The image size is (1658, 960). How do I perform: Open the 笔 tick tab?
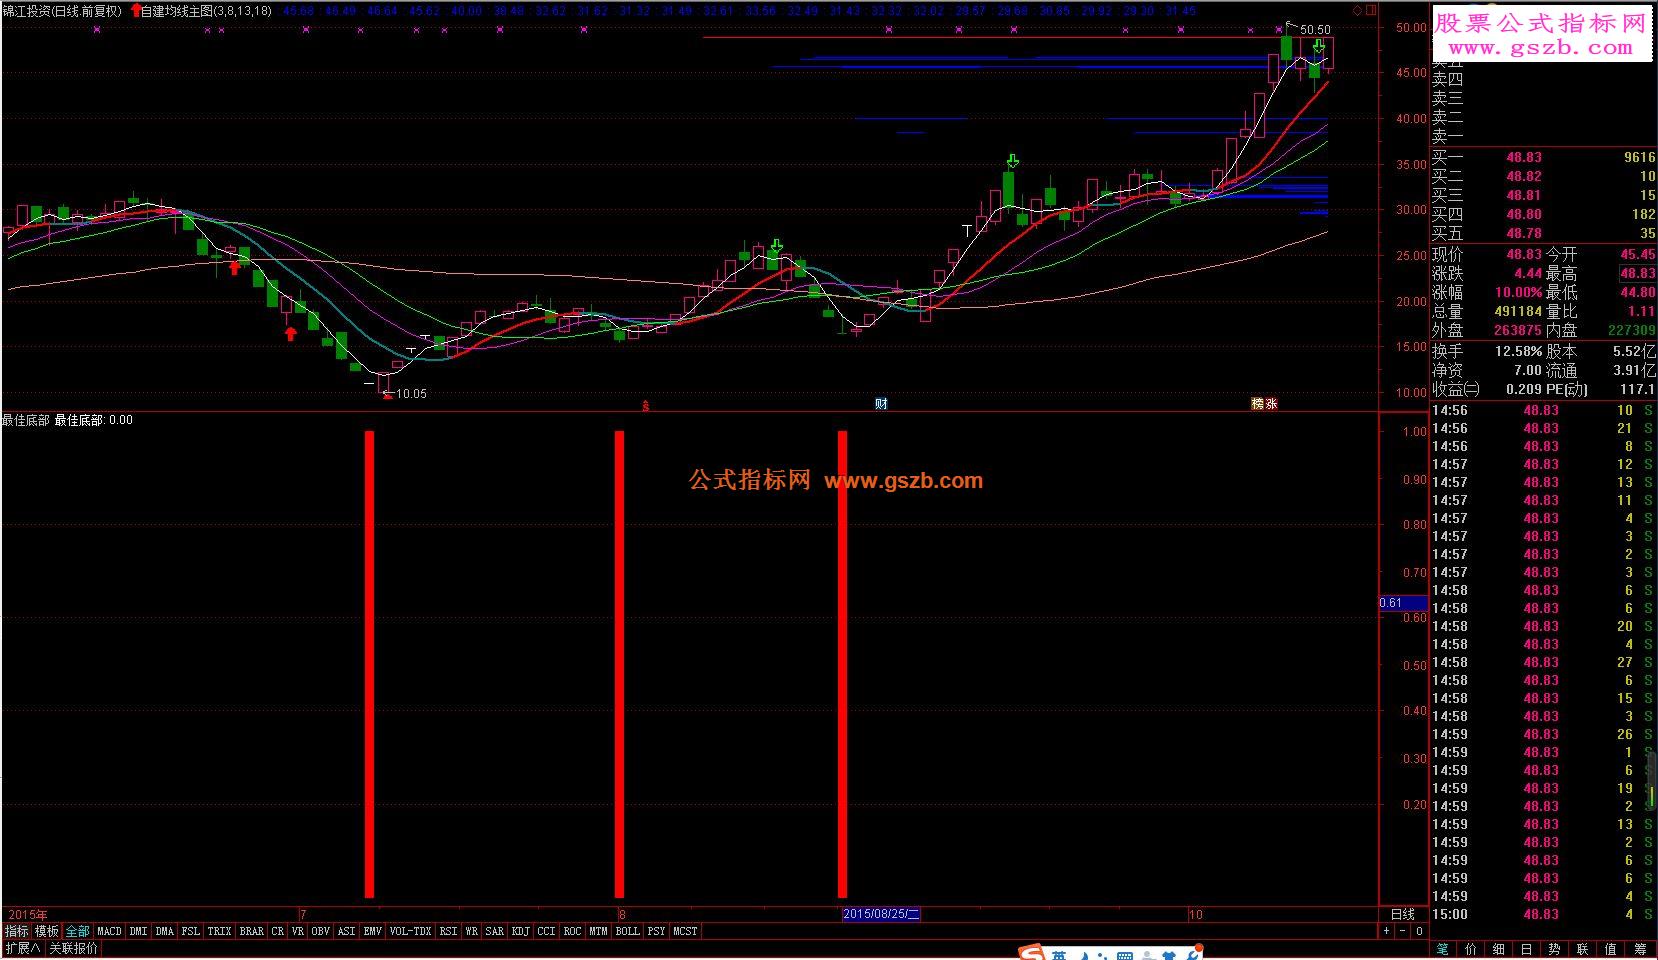1443,949
